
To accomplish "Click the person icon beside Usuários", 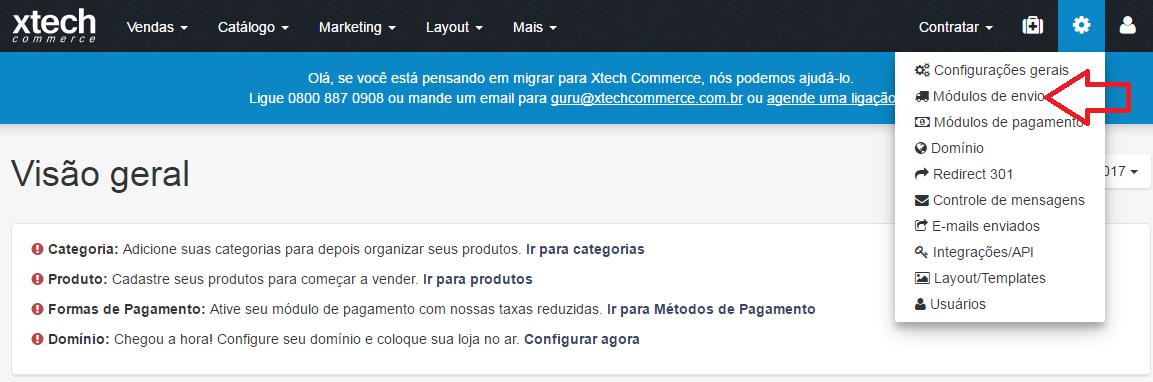I will [920, 304].
